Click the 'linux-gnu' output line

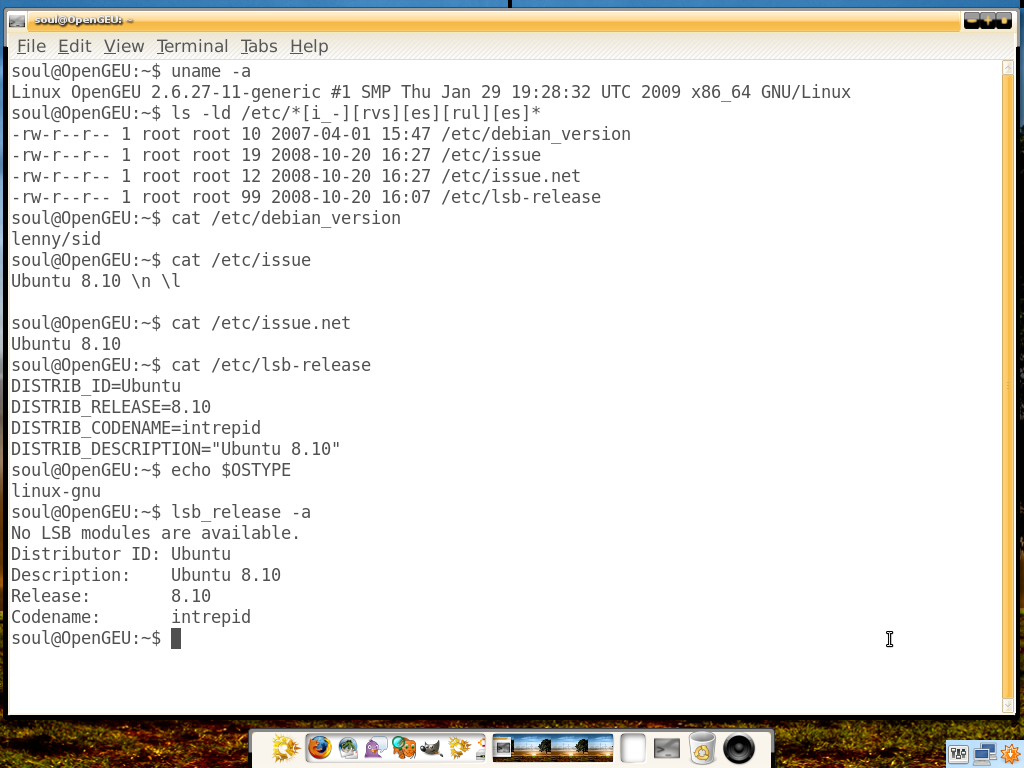pos(56,491)
